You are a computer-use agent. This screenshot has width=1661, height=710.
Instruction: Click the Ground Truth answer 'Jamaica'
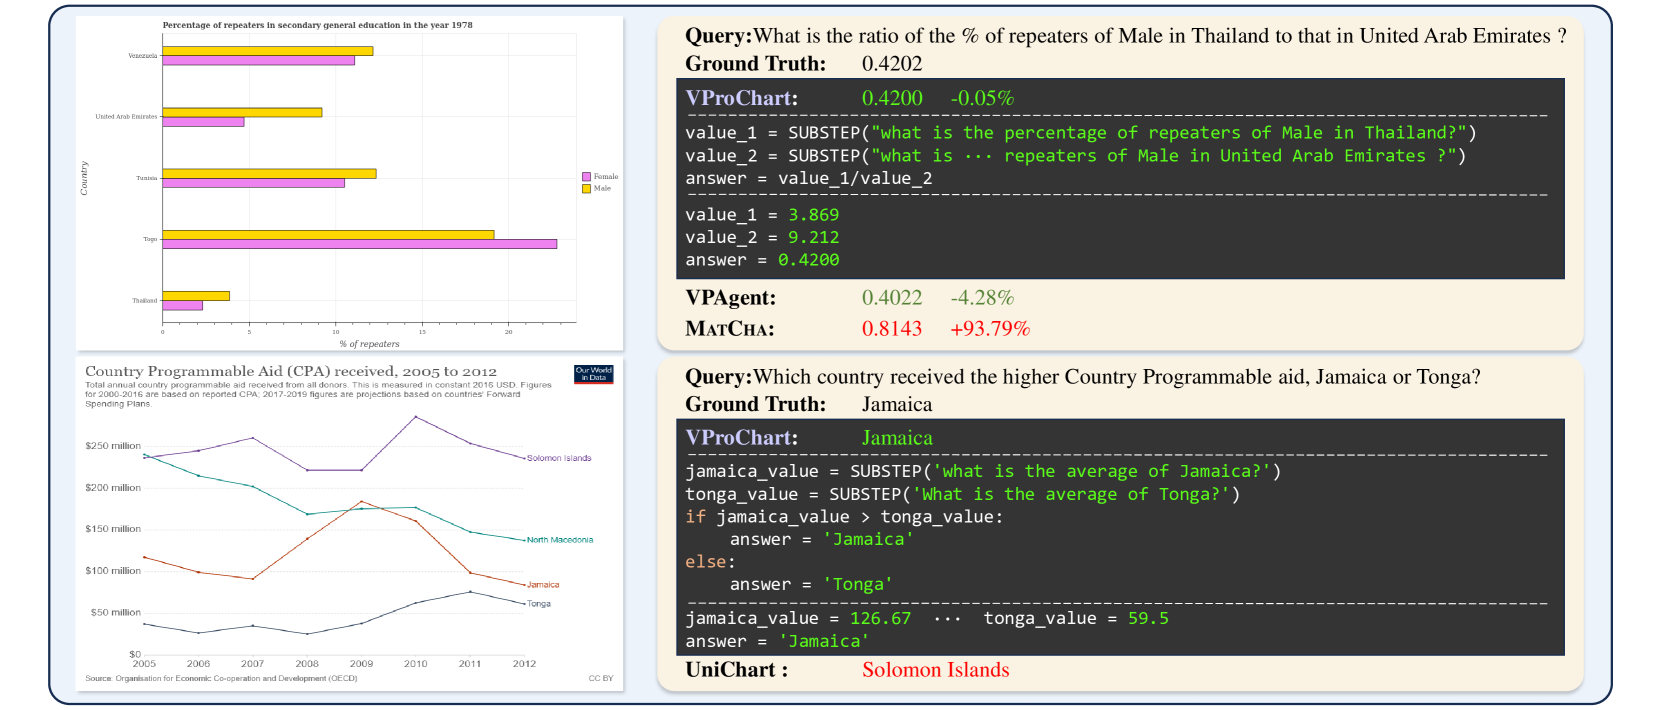897,405
